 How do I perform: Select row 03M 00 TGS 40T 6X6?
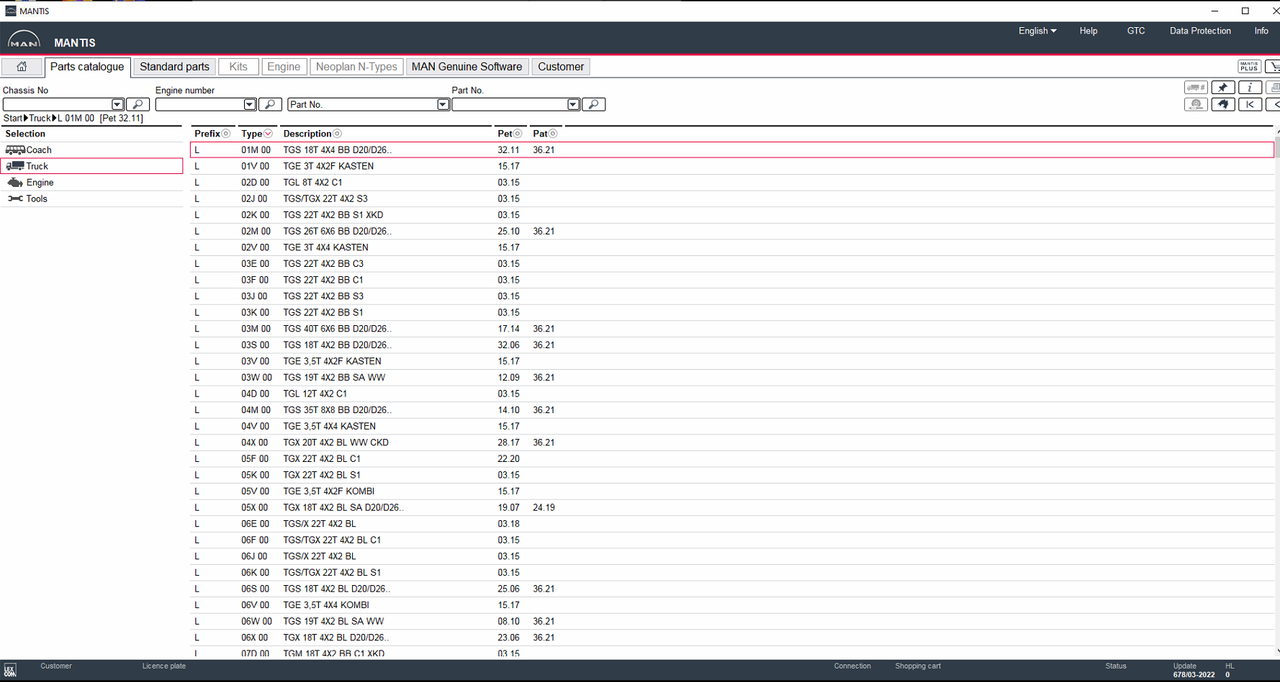click(x=732, y=329)
